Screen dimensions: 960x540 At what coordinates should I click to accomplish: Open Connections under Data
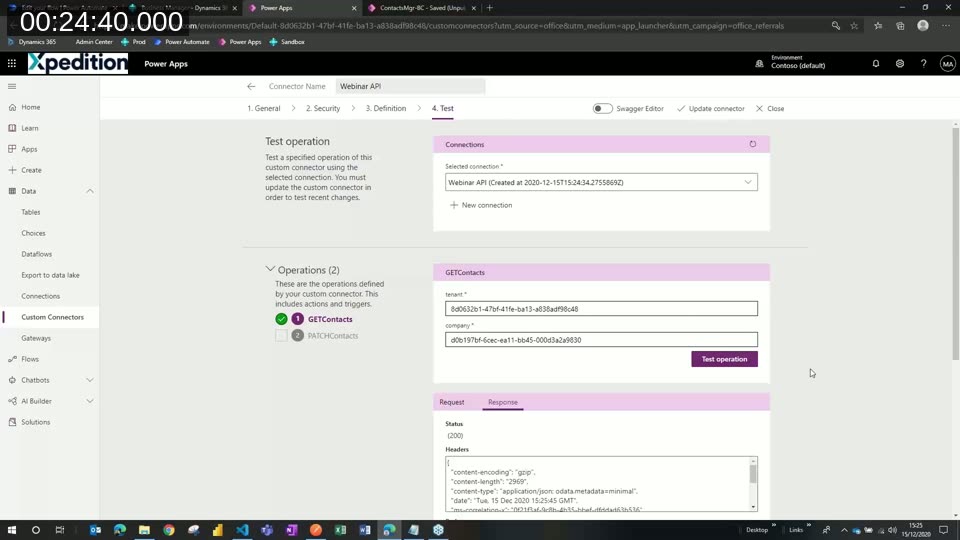tap(40, 296)
